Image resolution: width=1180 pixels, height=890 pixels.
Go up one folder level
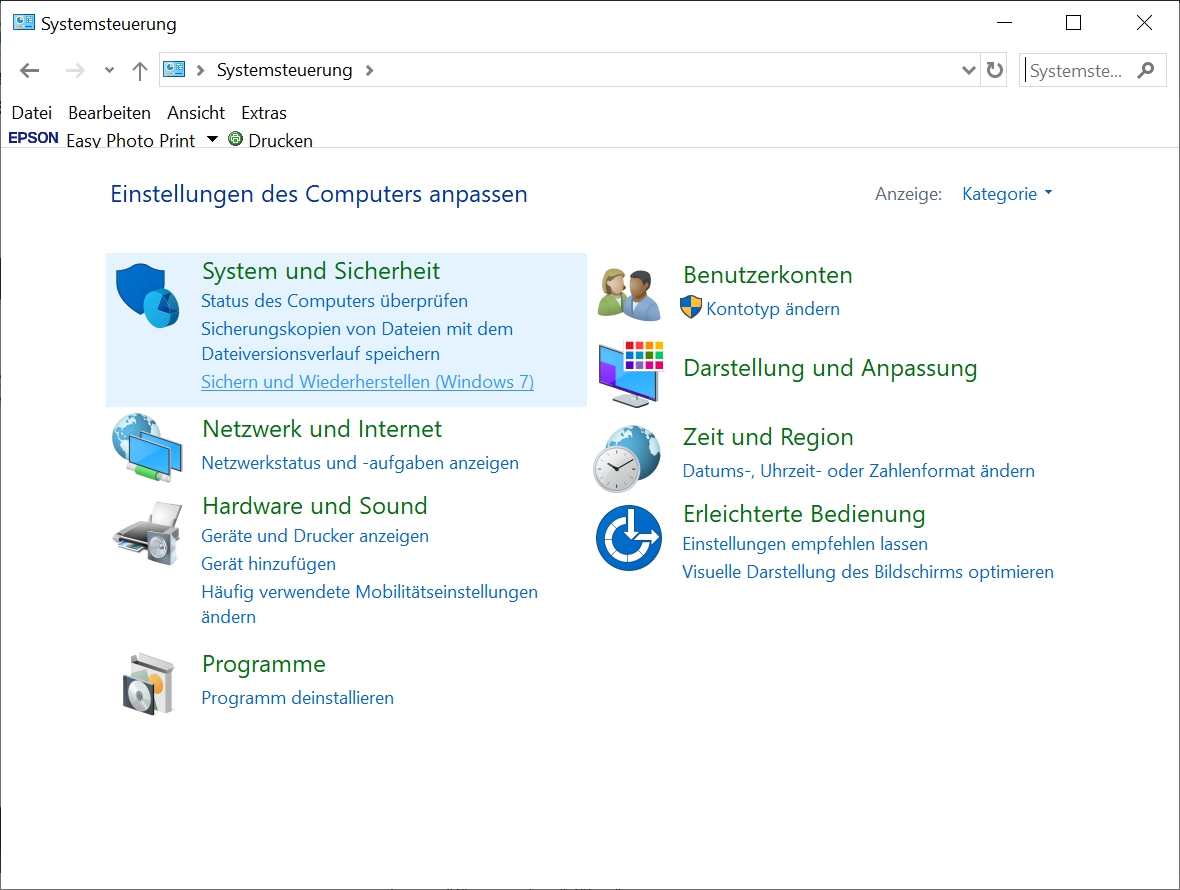pos(140,70)
